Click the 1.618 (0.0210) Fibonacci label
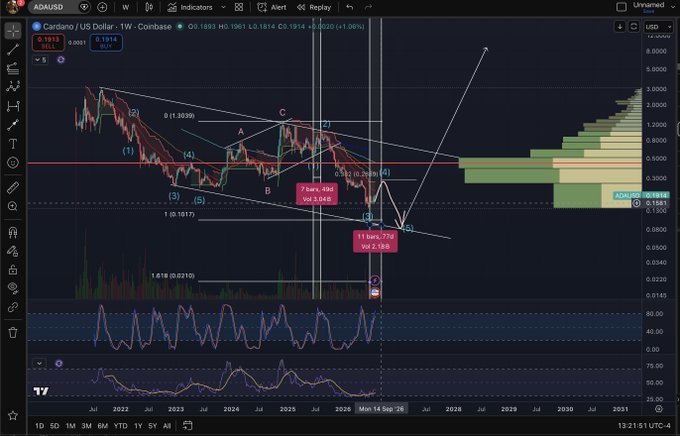Screen dimensions: 680x436 point(173,275)
